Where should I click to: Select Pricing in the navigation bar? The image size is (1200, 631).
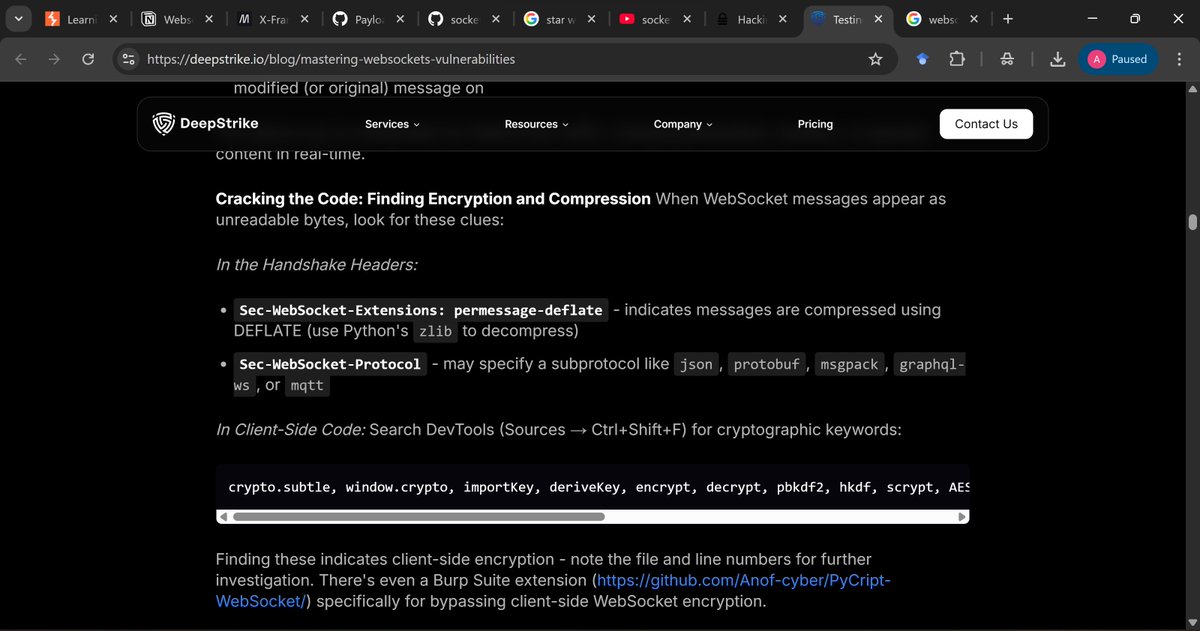click(x=815, y=124)
